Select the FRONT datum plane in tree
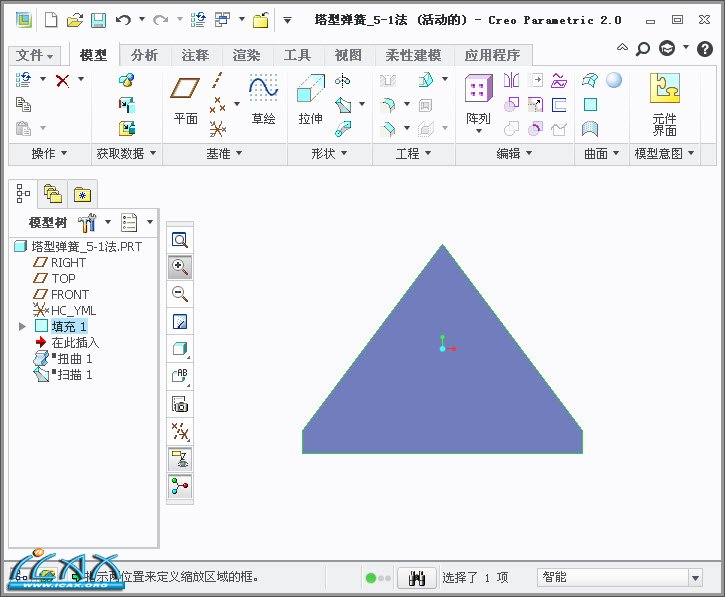This screenshot has height=597, width=725. pyautogui.click(x=61, y=295)
